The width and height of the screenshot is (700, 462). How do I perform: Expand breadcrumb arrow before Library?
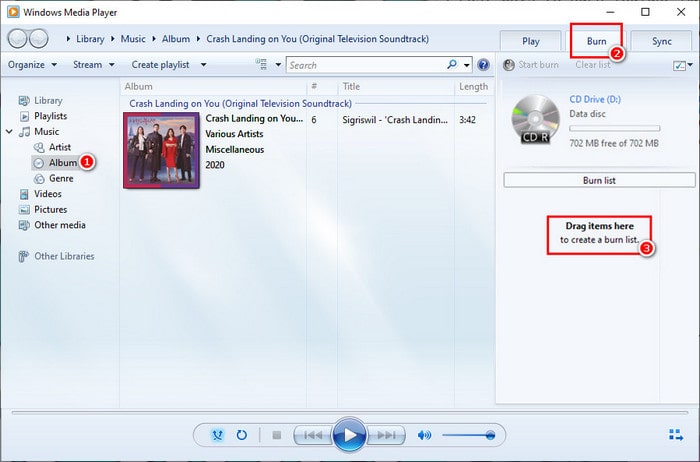[x=68, y=39]
